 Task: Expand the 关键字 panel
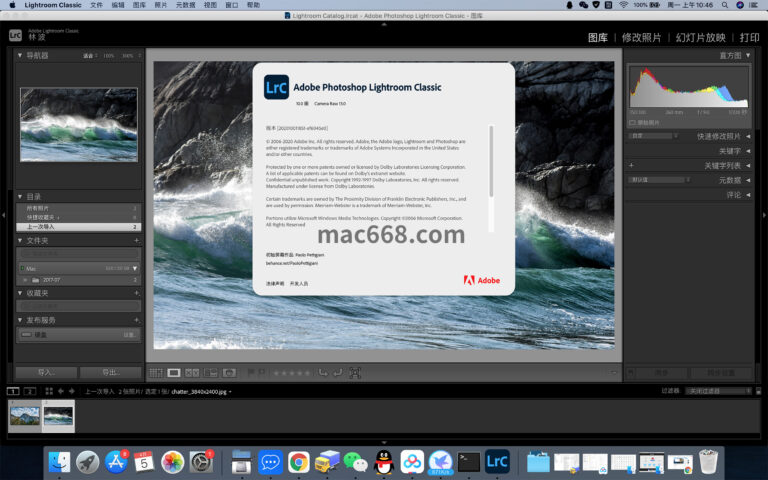(x=748, y=151)
